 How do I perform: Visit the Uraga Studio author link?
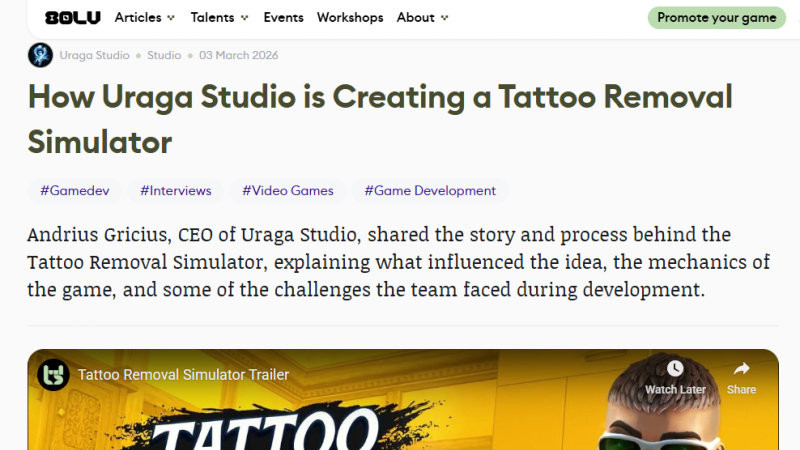click(94, 55)
